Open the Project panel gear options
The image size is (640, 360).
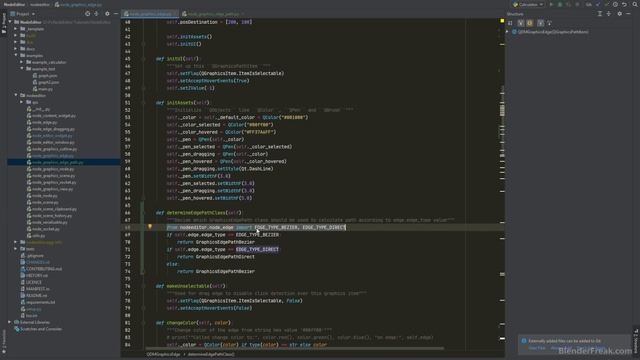(x=107, y=13)
